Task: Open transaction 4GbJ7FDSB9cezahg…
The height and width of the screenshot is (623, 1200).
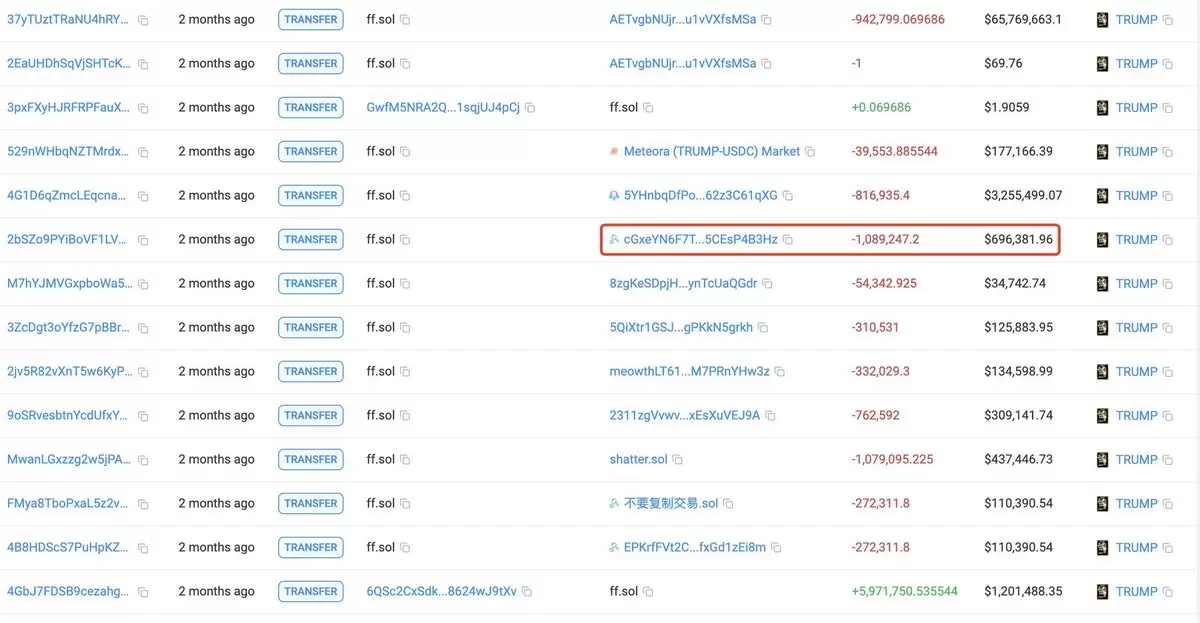Action: coord(68,591)
